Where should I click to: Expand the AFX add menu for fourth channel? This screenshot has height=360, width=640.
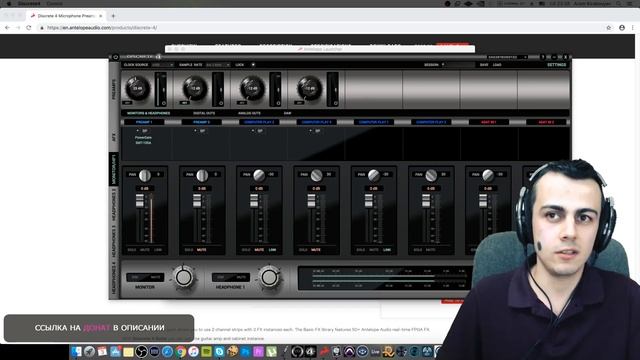[310, 131]
